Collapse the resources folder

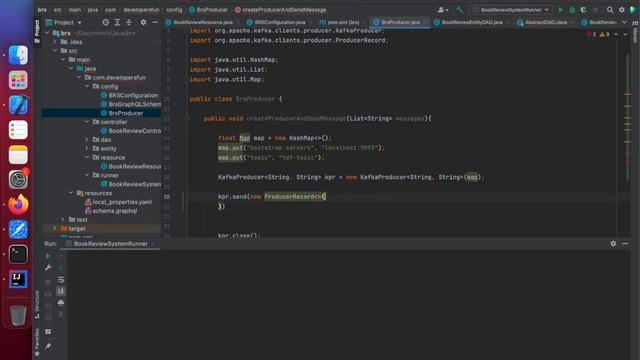(x=71, y=193)
